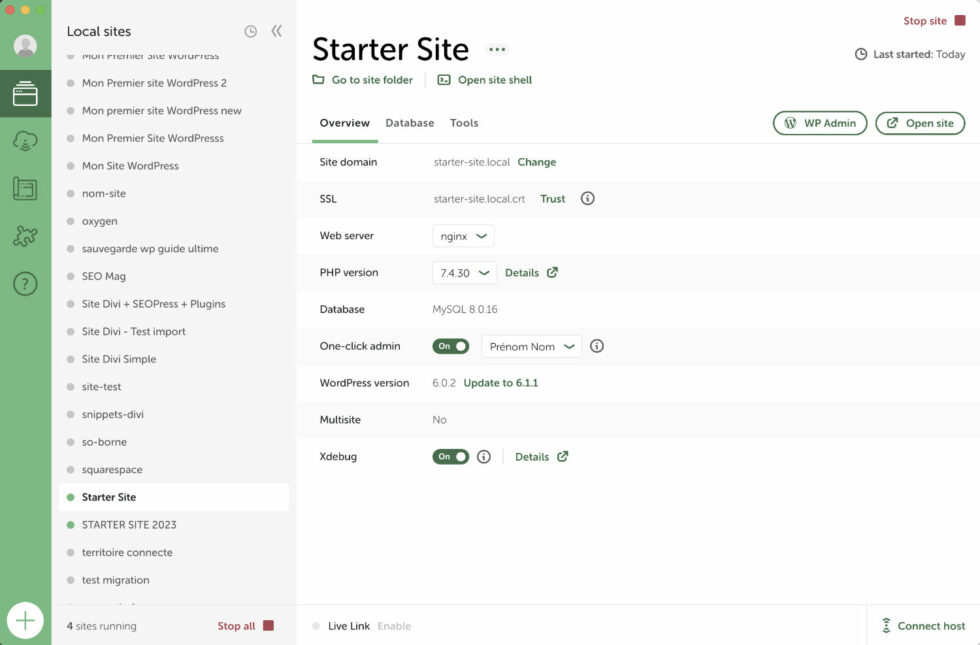This screenshot has width=980, height=645.
Task: Open WP Admin for Starter Site
Action: coord(820,123)
